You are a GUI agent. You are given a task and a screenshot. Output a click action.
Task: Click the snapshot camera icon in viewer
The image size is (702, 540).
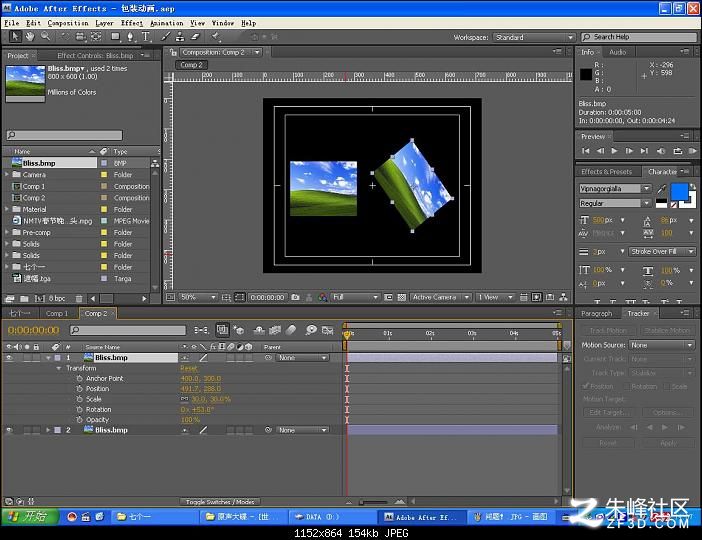295,297
